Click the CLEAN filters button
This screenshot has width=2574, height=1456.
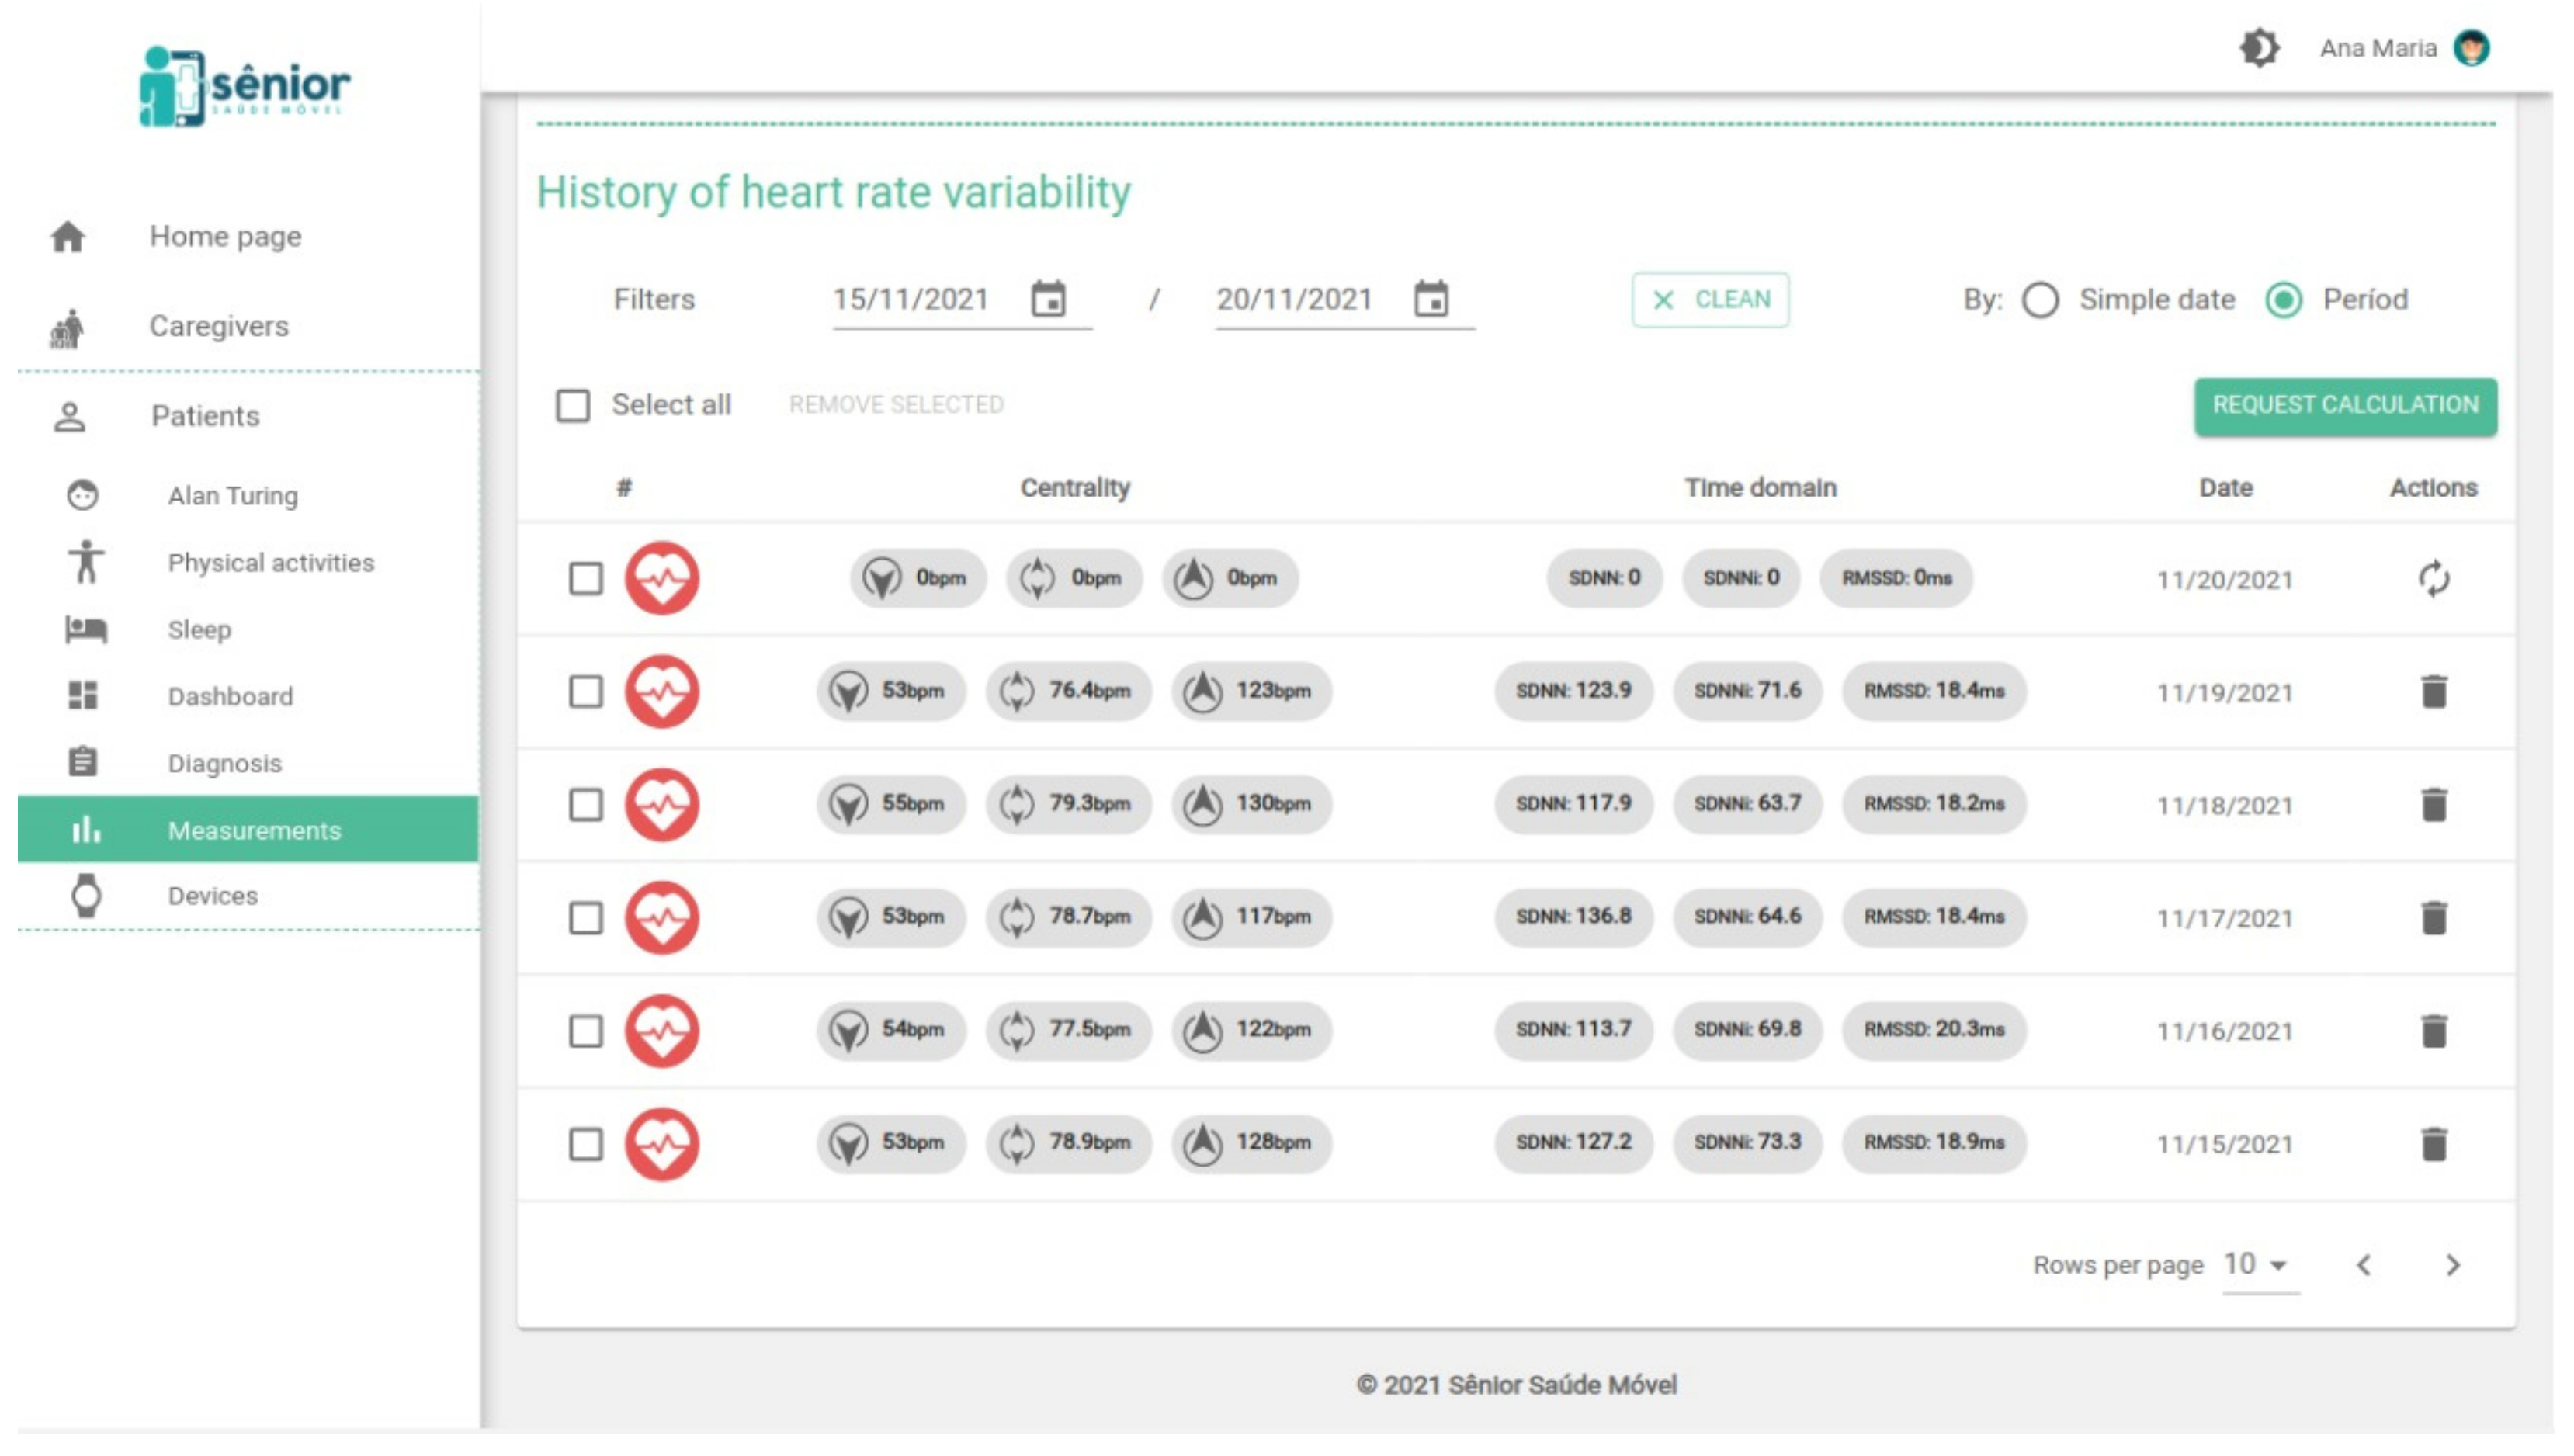(x=1710, y=300)
